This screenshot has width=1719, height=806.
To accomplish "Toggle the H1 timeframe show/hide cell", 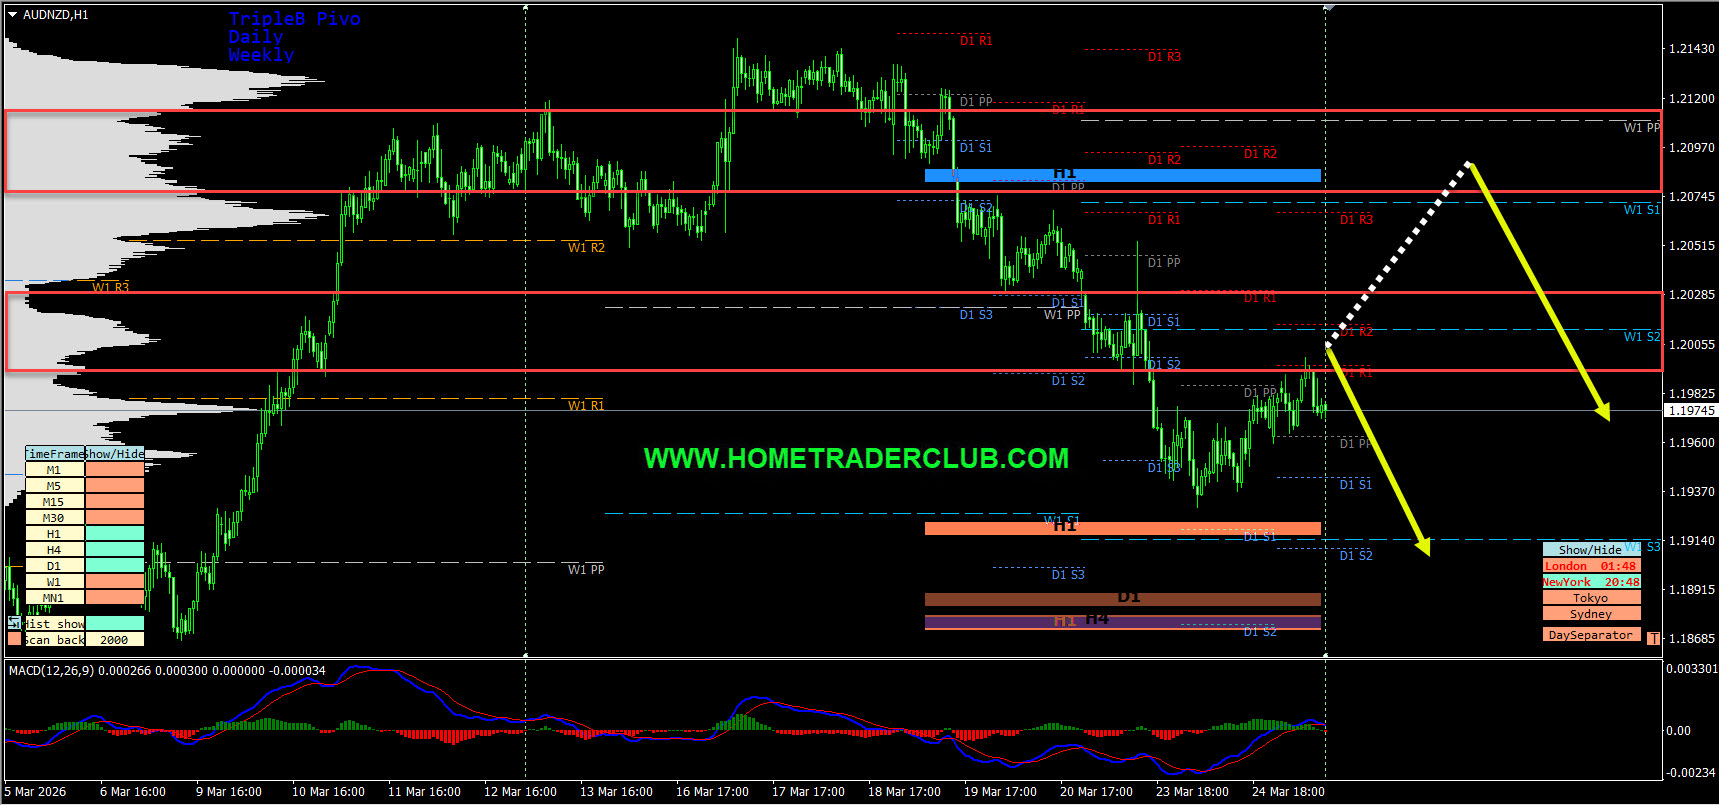I will coord(115,534).
